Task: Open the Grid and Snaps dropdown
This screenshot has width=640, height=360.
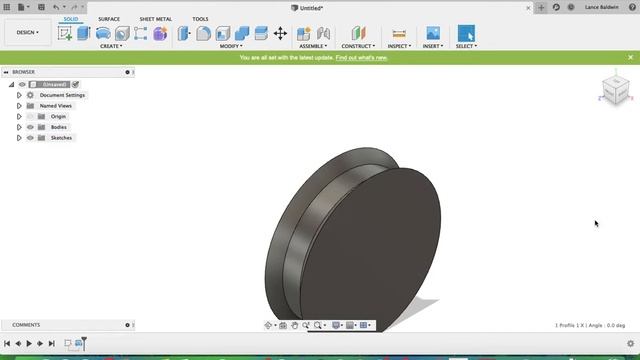Action: point(351,325)
